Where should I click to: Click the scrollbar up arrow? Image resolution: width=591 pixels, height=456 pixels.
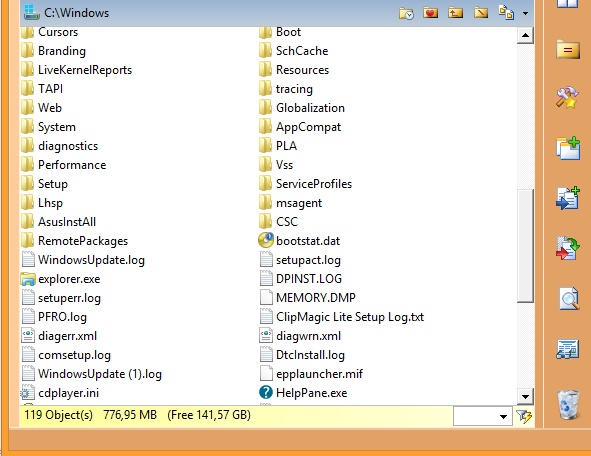pyautogui.click(x=525, y=35)
